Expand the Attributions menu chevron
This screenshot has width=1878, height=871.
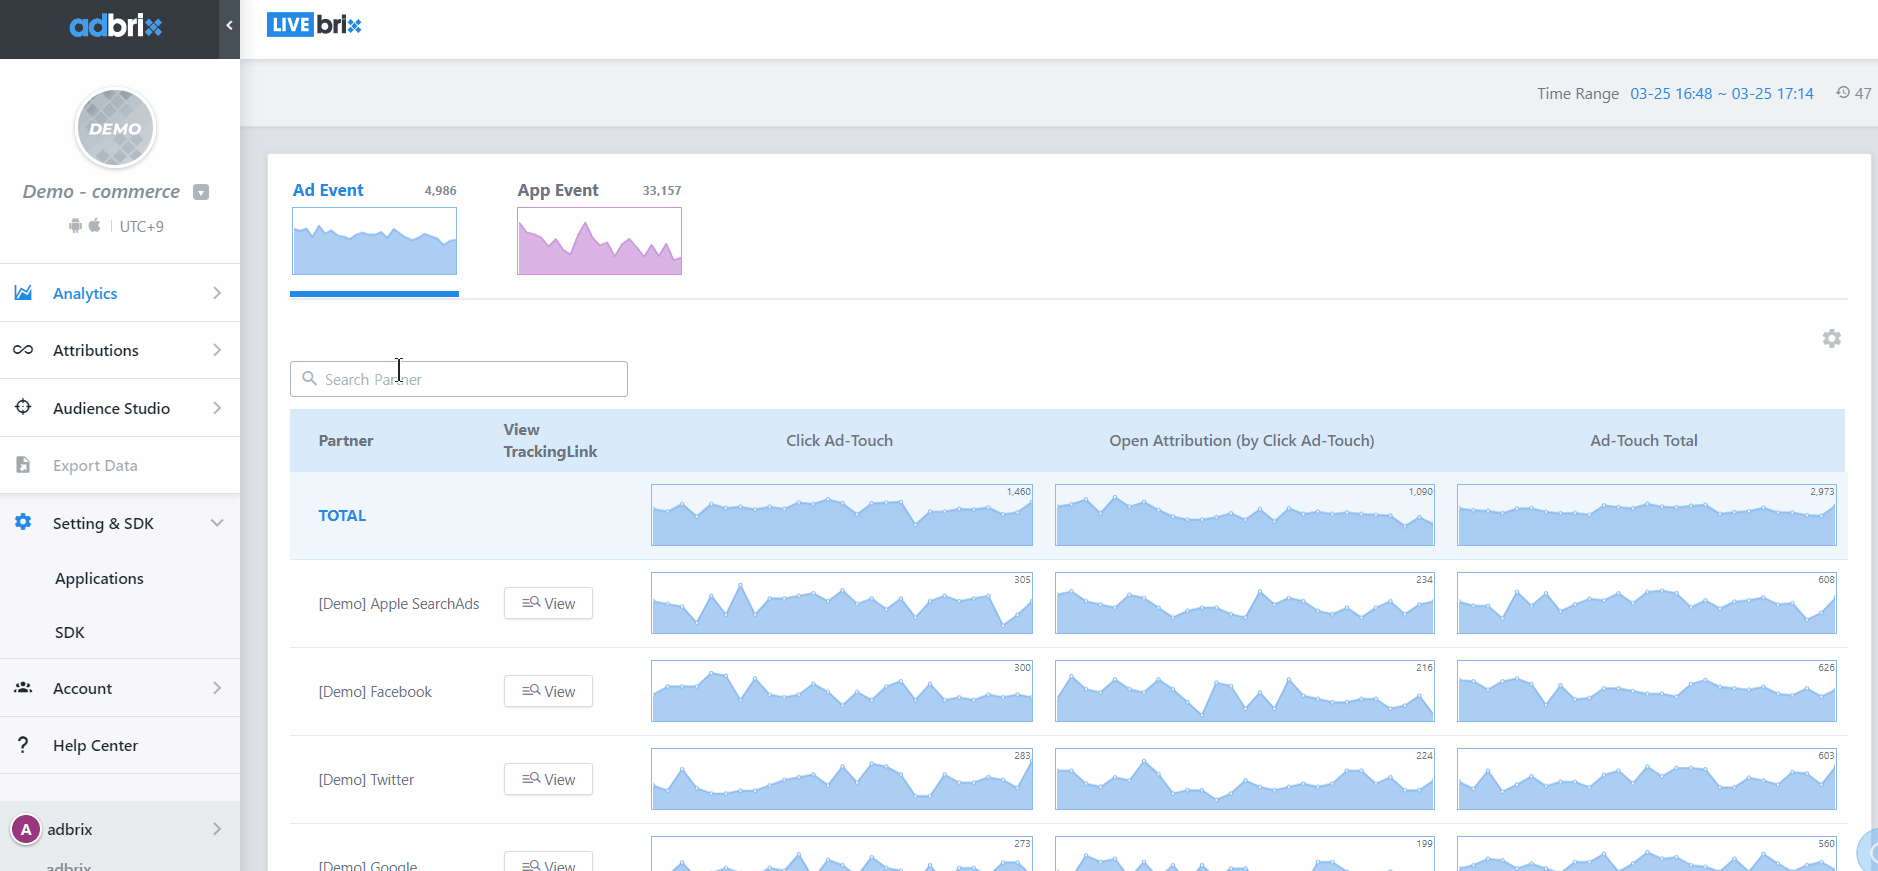(x=217, y=350)
